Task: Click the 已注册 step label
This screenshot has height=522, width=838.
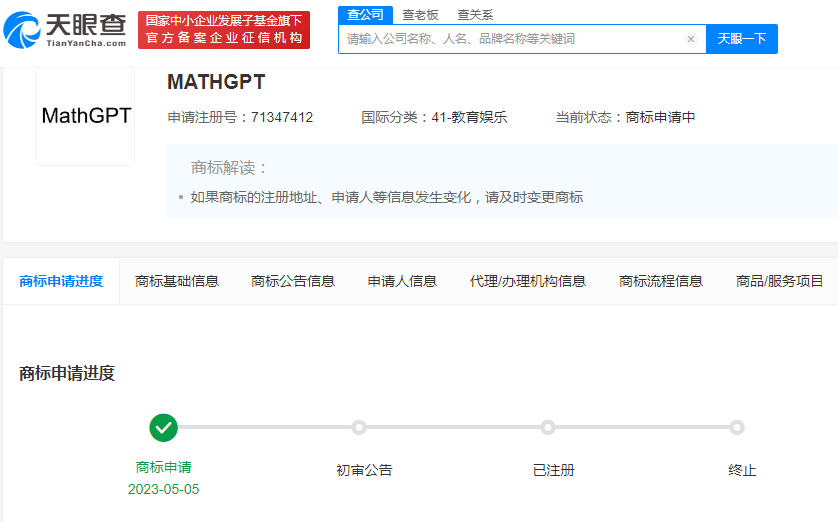Action: point(554,470)
